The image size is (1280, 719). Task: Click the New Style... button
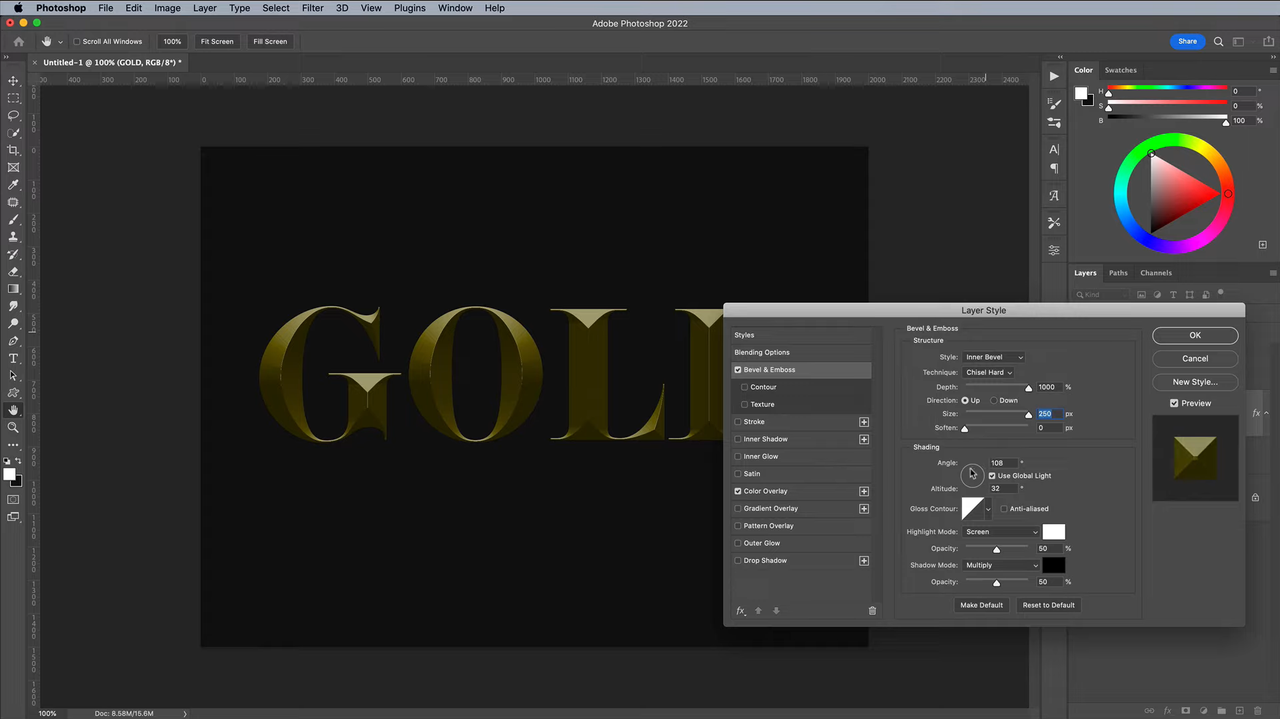click(x=1195, y=382)
